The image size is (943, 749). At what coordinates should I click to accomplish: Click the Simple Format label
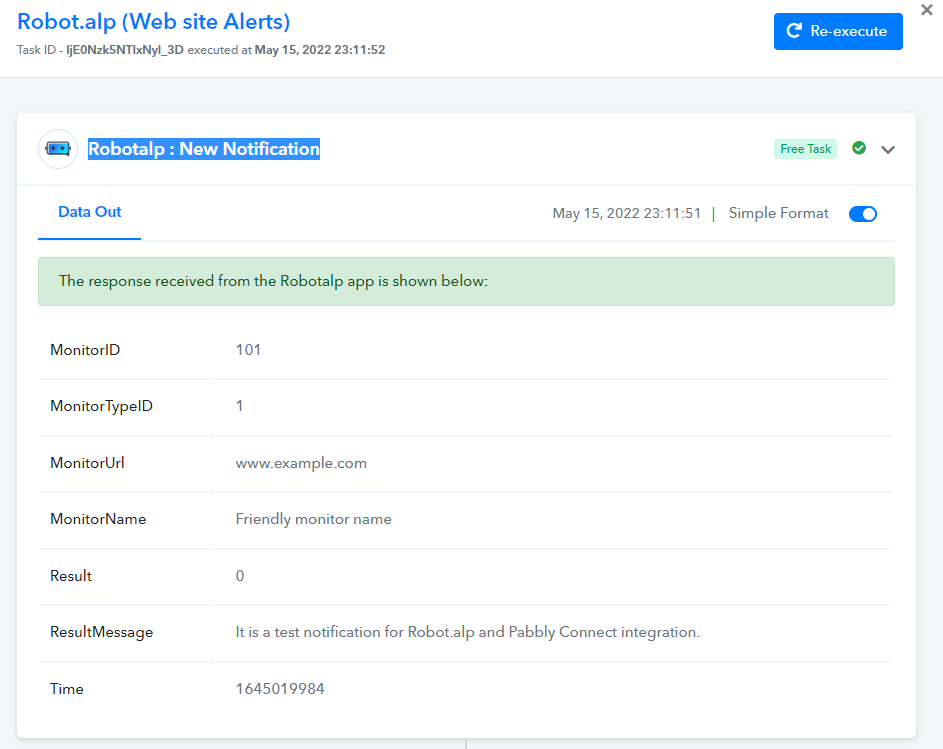778,213
